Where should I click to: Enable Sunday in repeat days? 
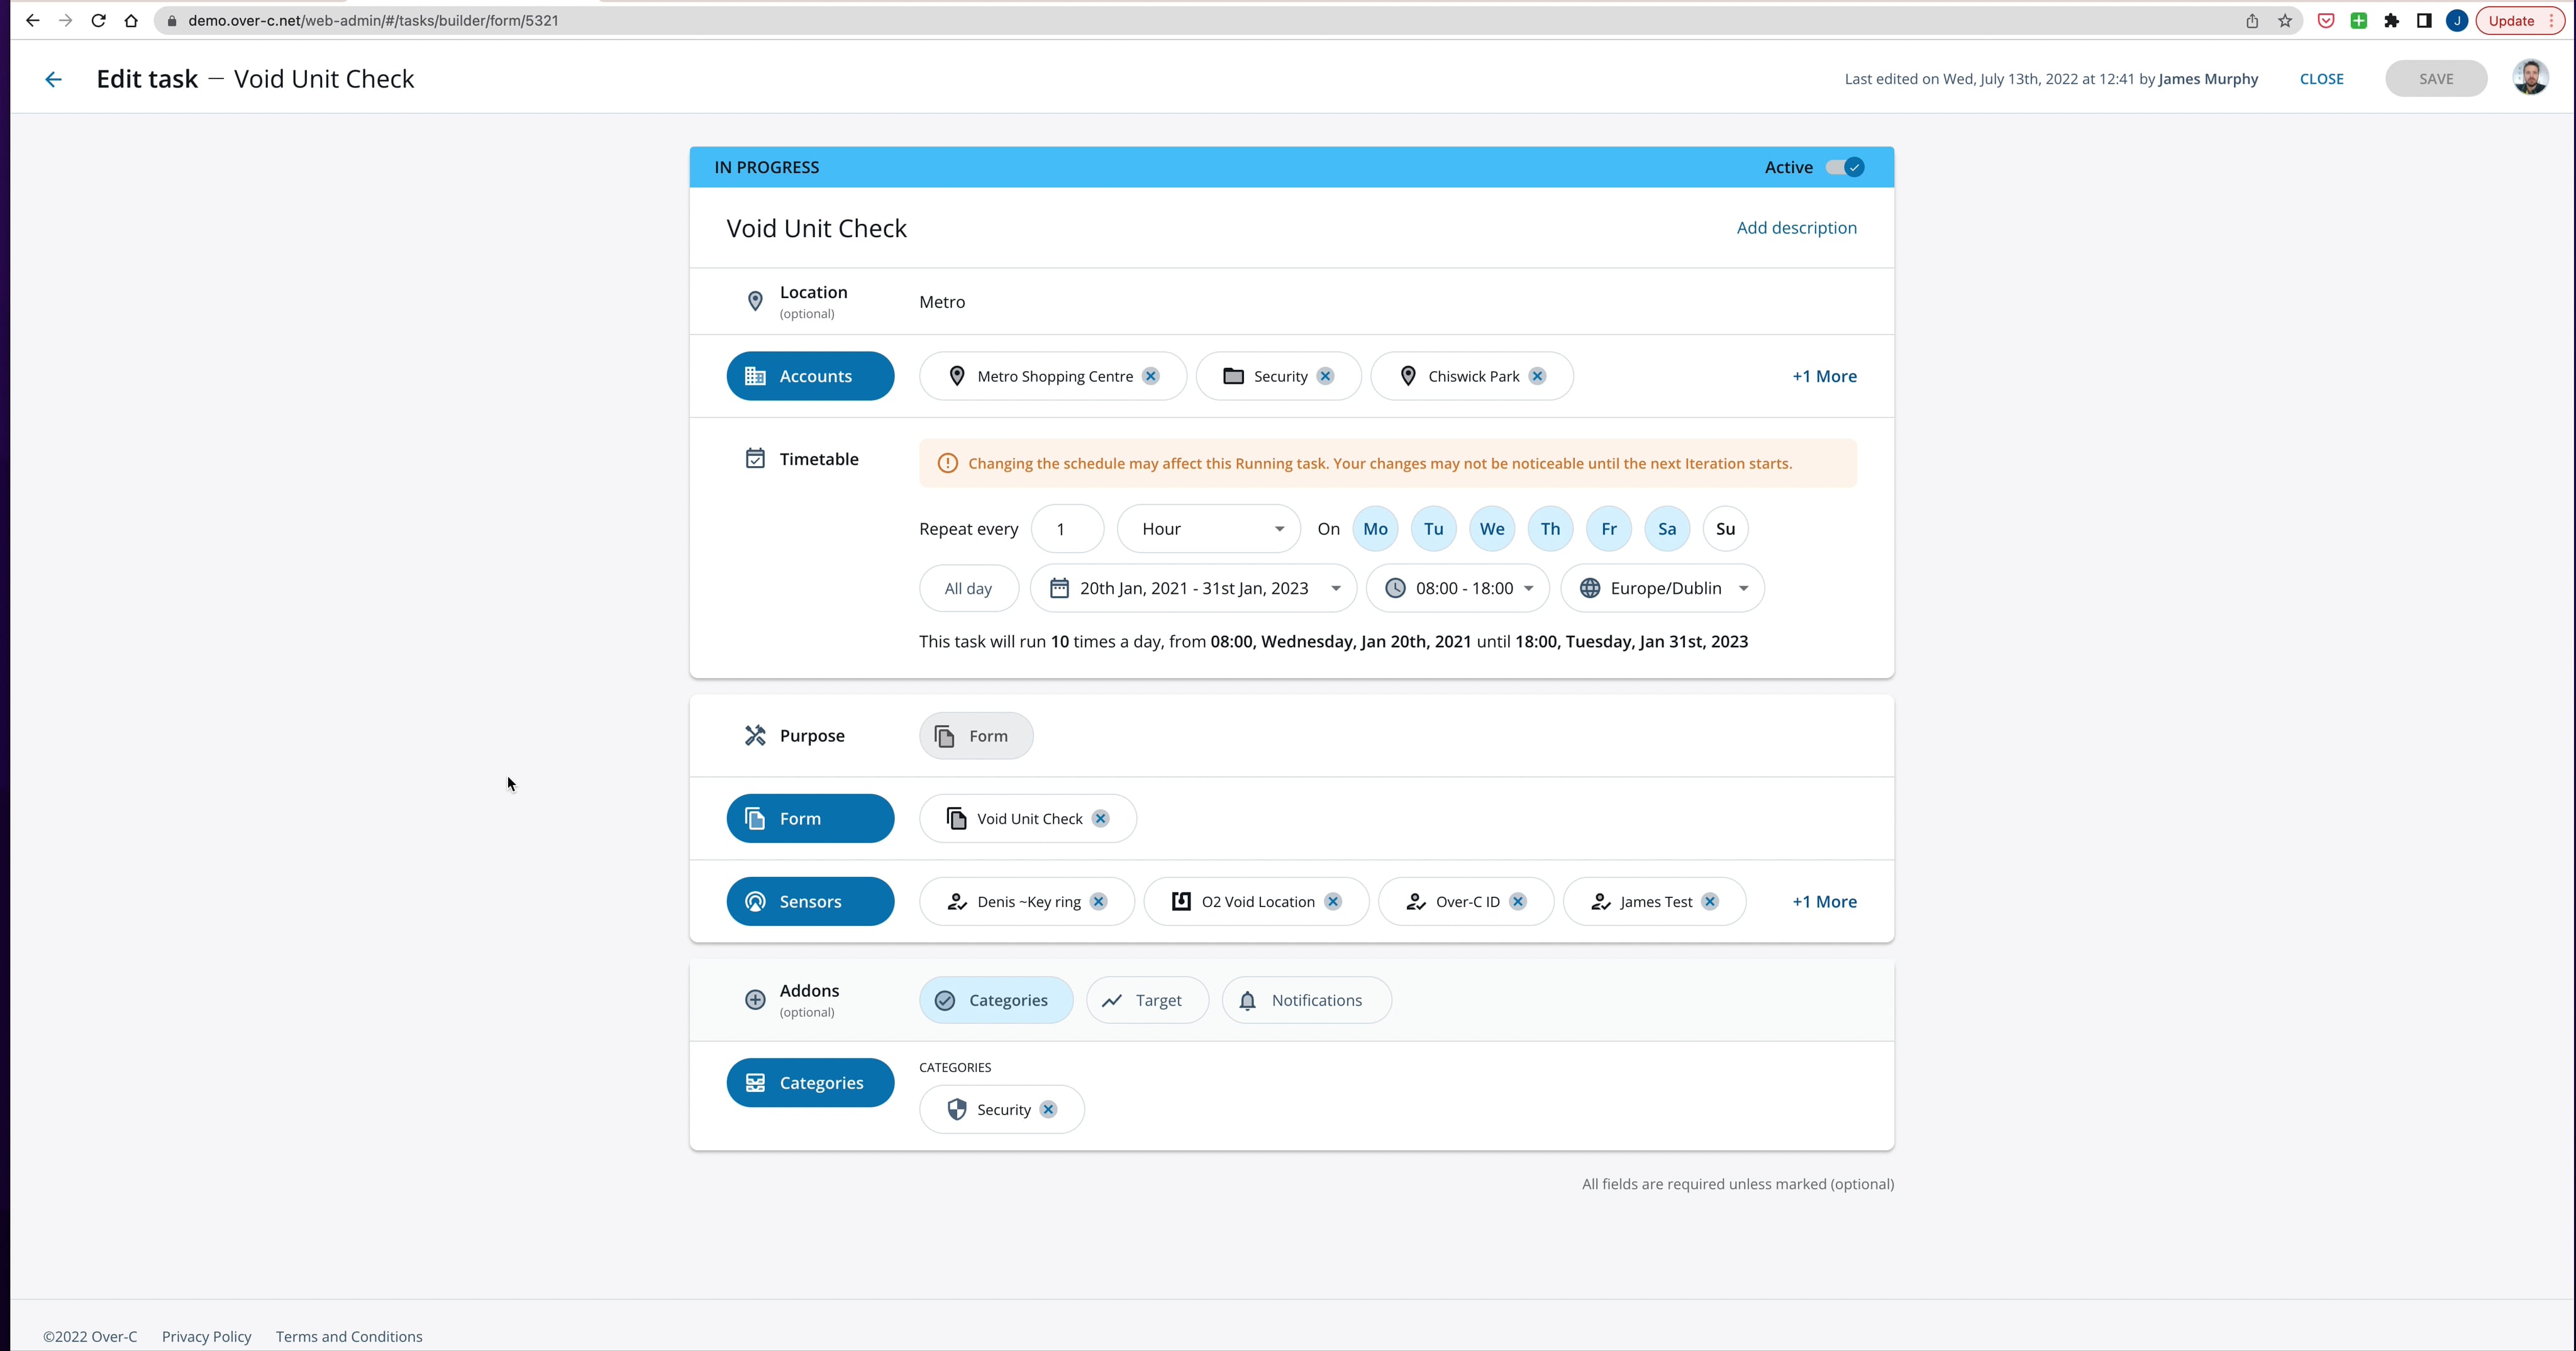pos(1725,528)
